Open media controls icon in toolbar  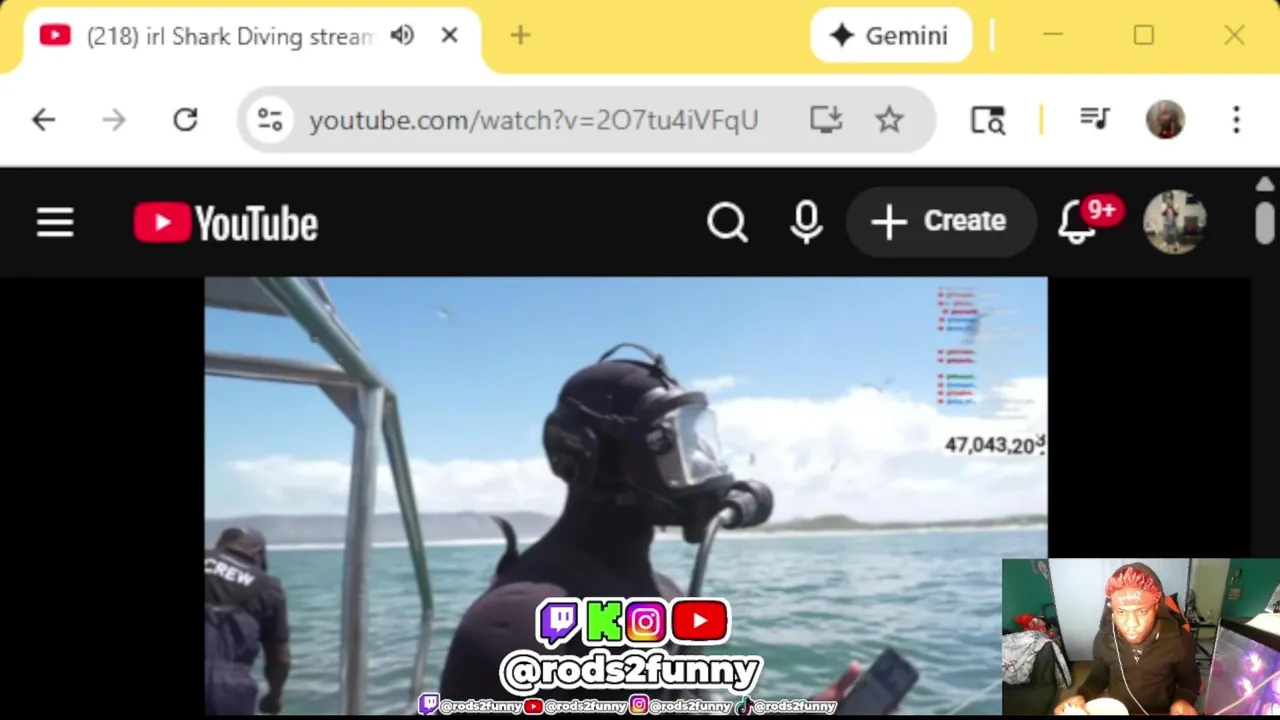[x=1095, y=120]
